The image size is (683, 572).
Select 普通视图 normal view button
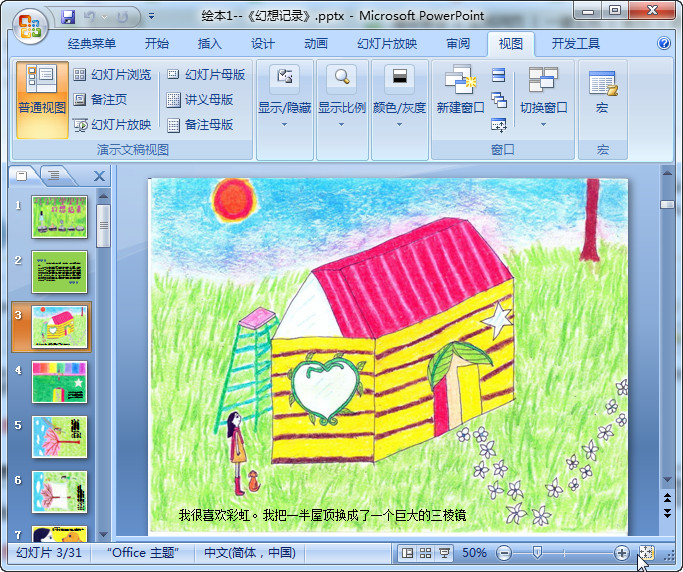point(42,100)
